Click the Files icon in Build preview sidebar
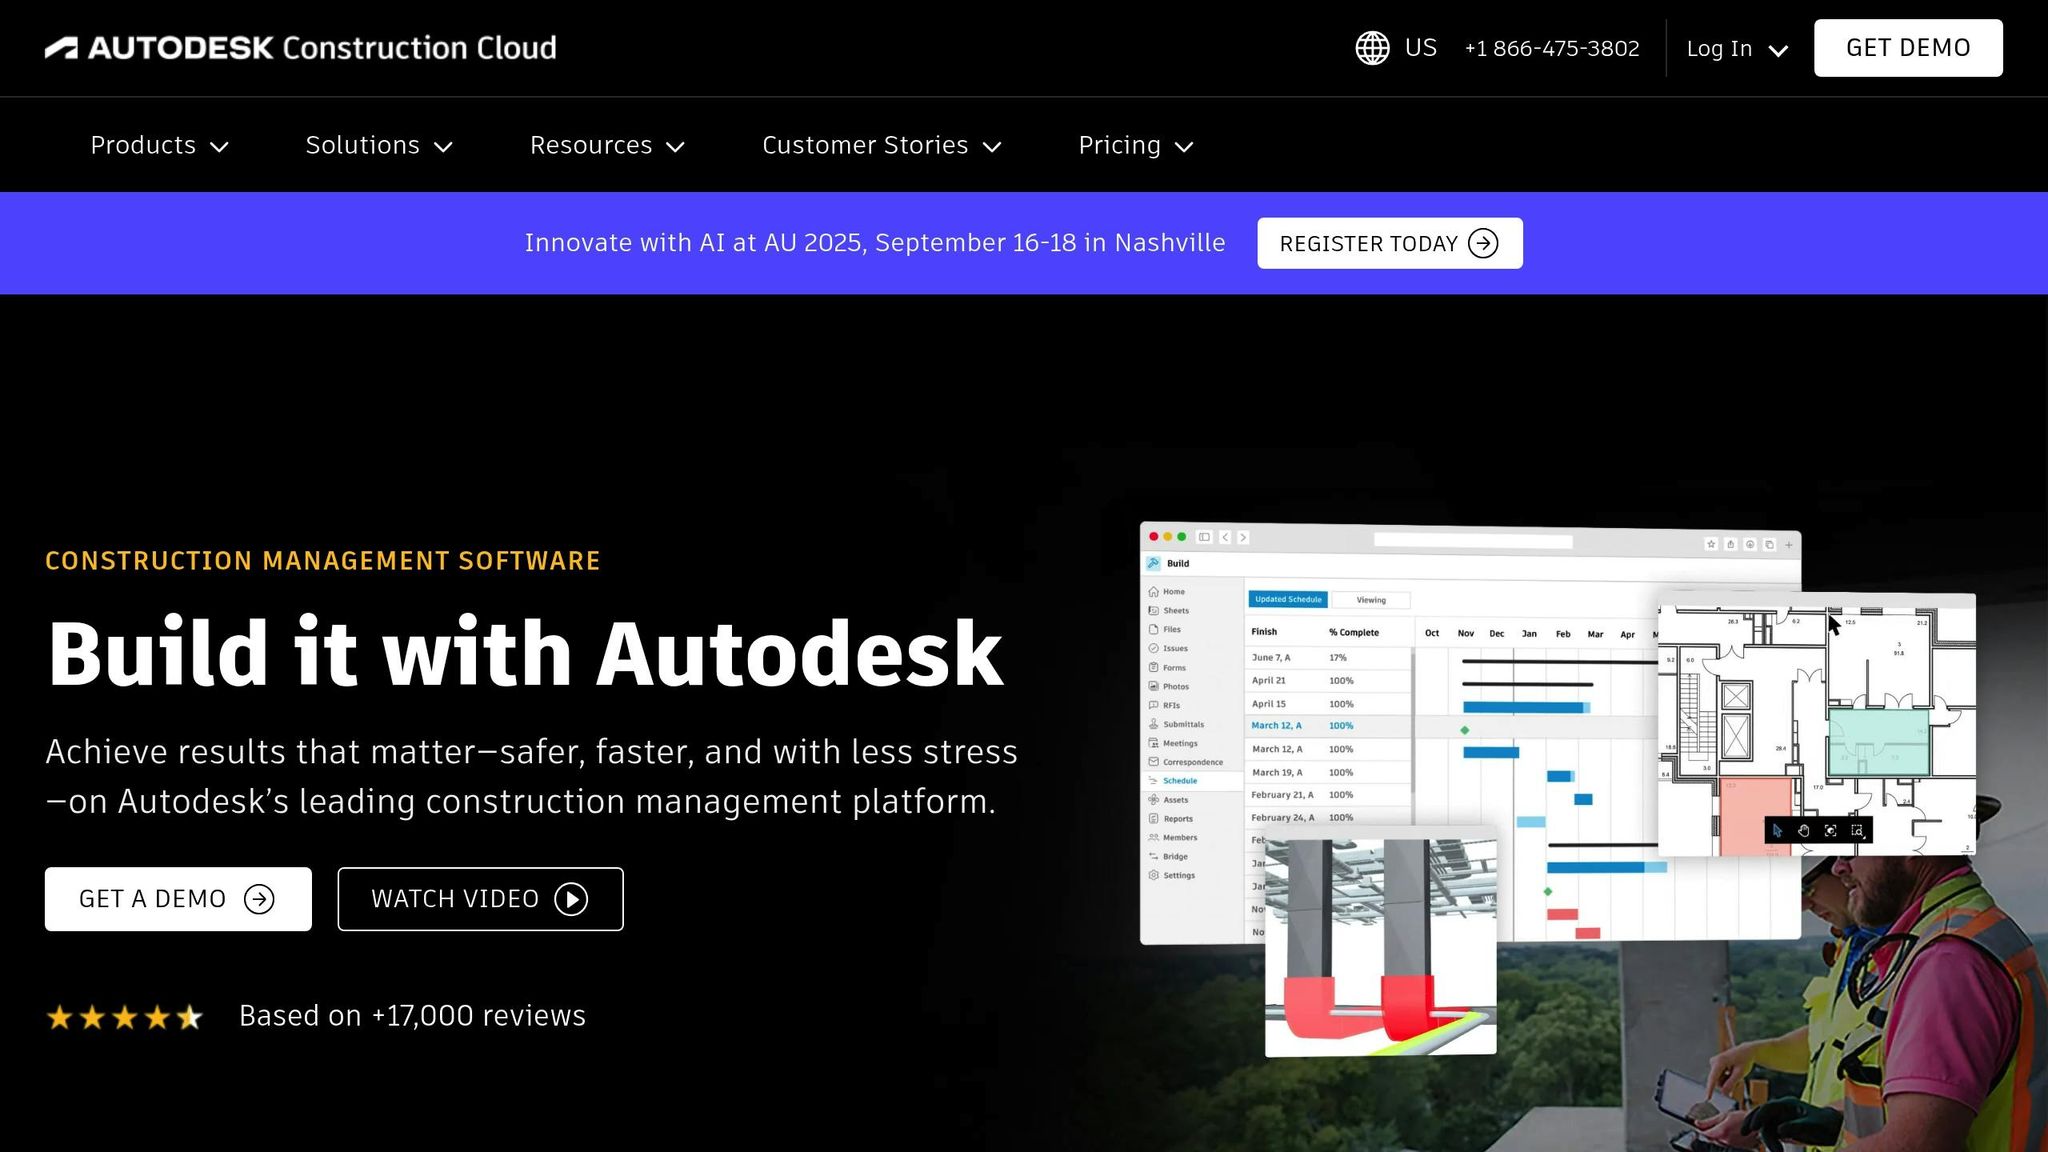Screen dimensions: 2048x1152 [1153, 630]
